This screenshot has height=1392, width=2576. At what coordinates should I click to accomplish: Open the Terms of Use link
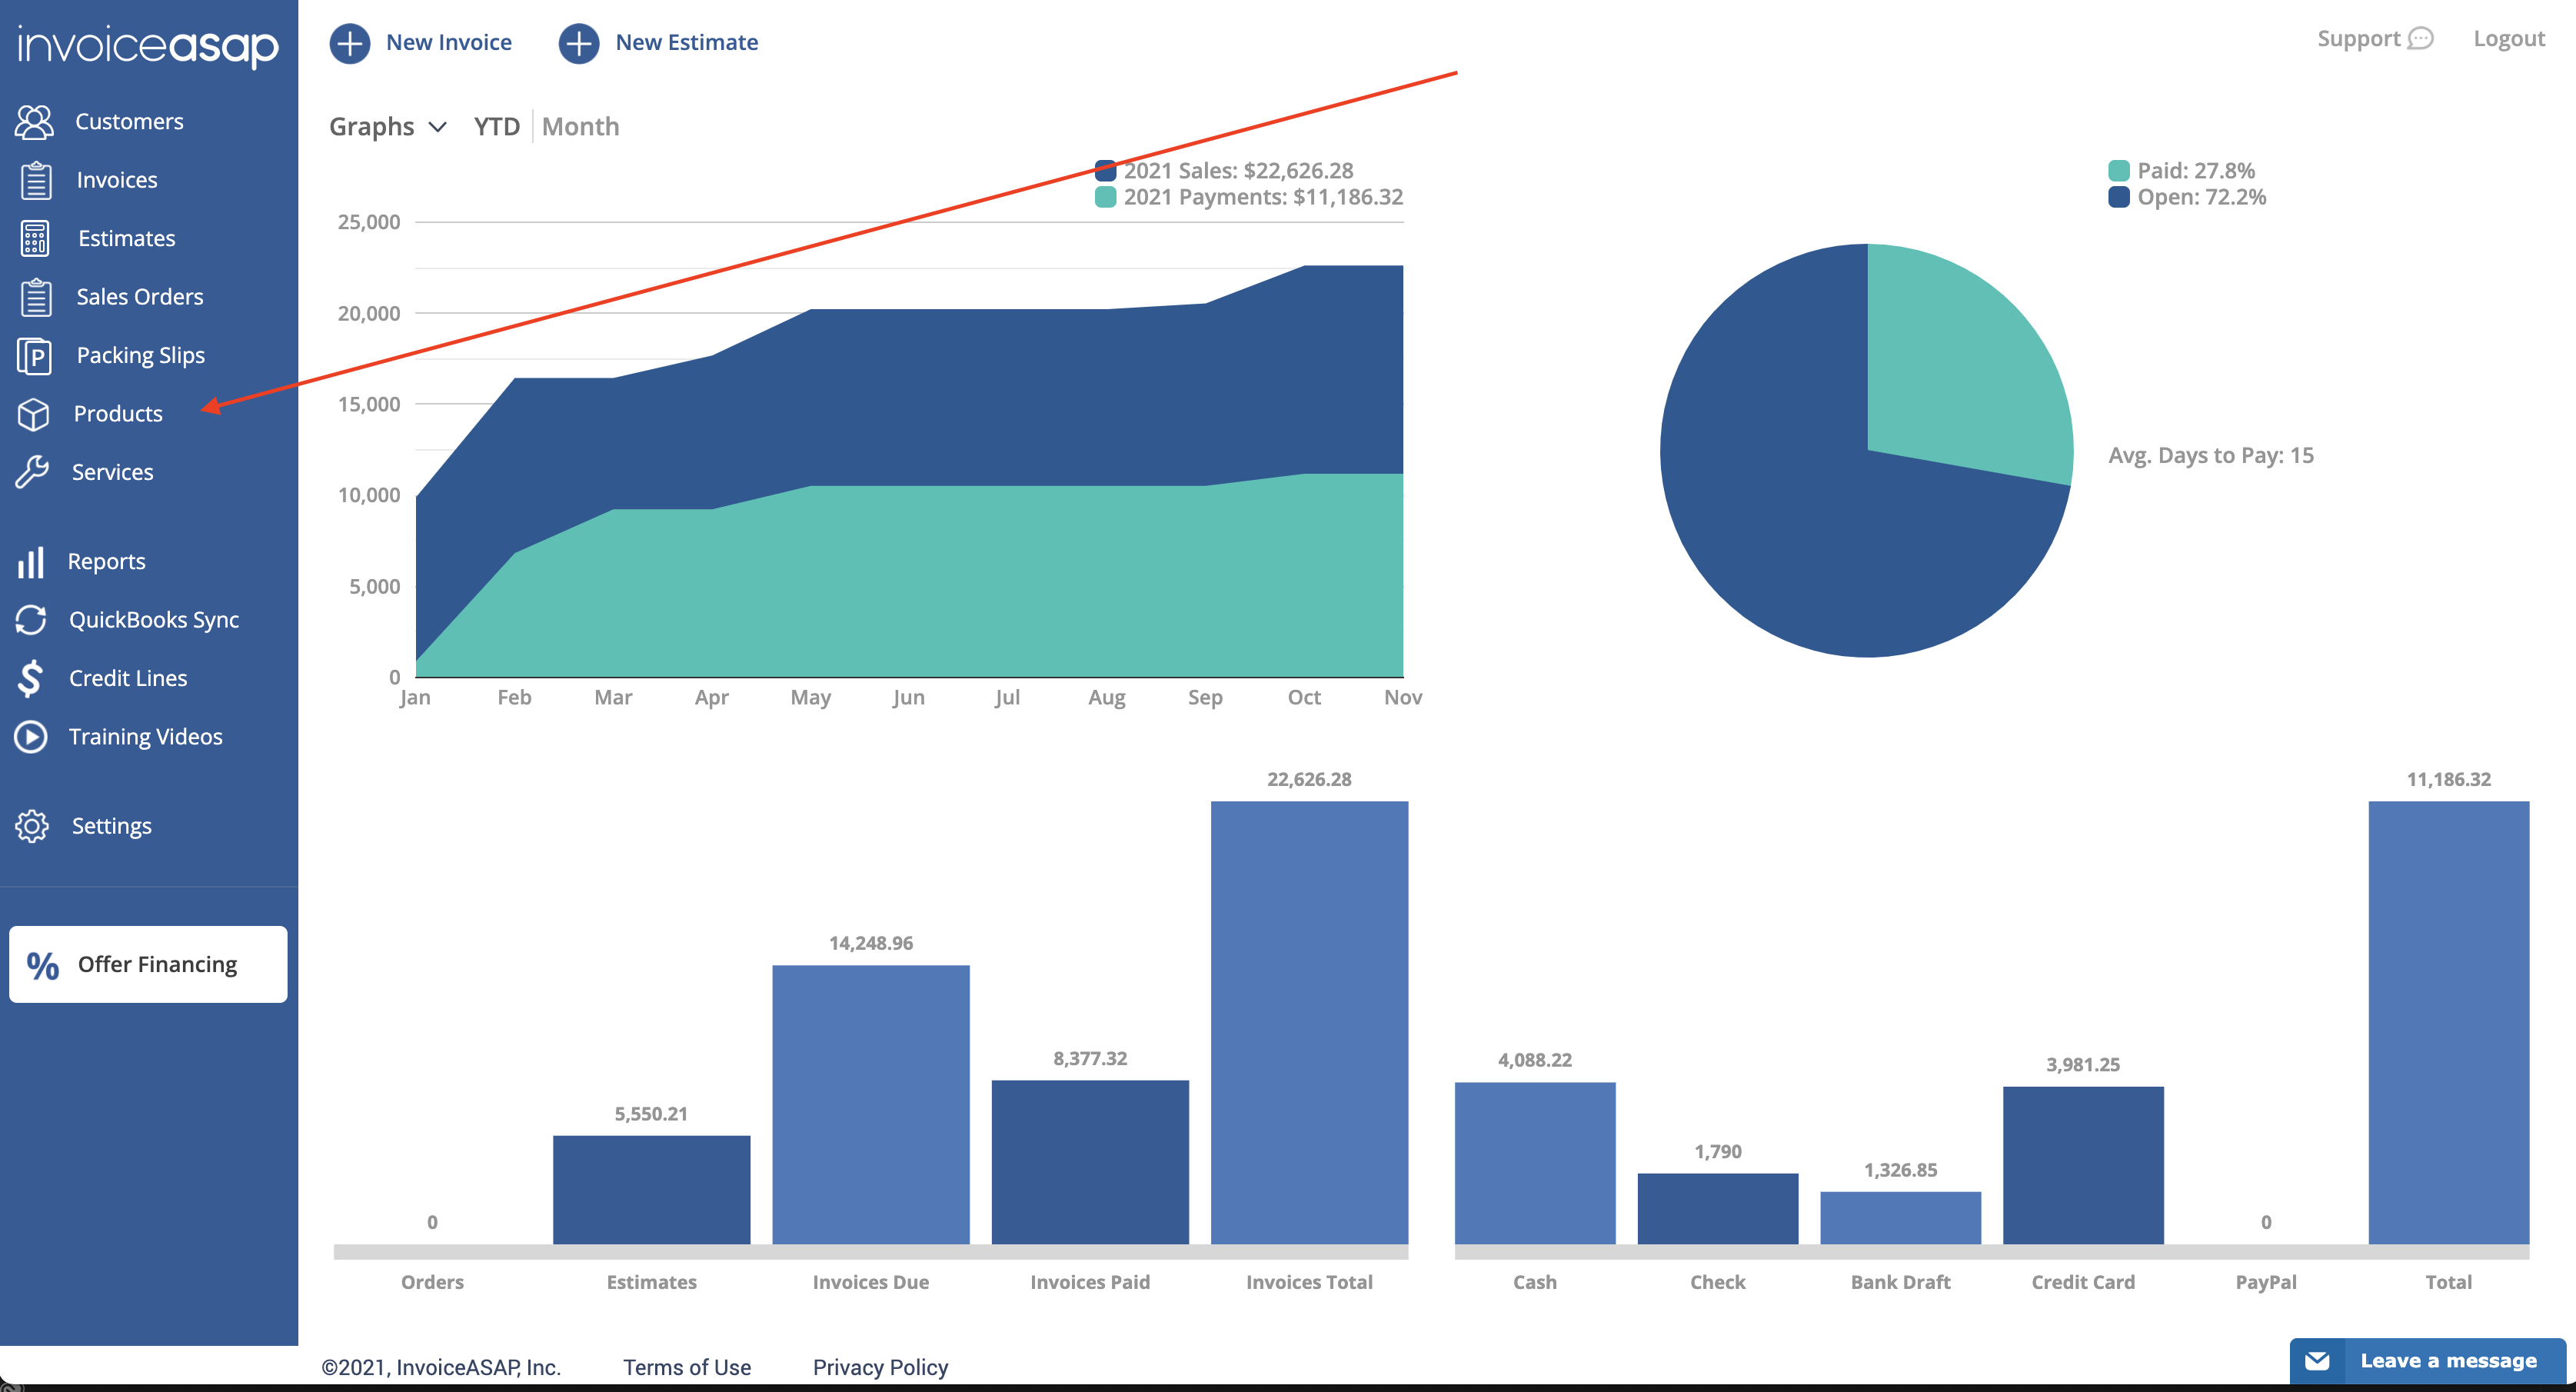click(x=687, y=1367)
